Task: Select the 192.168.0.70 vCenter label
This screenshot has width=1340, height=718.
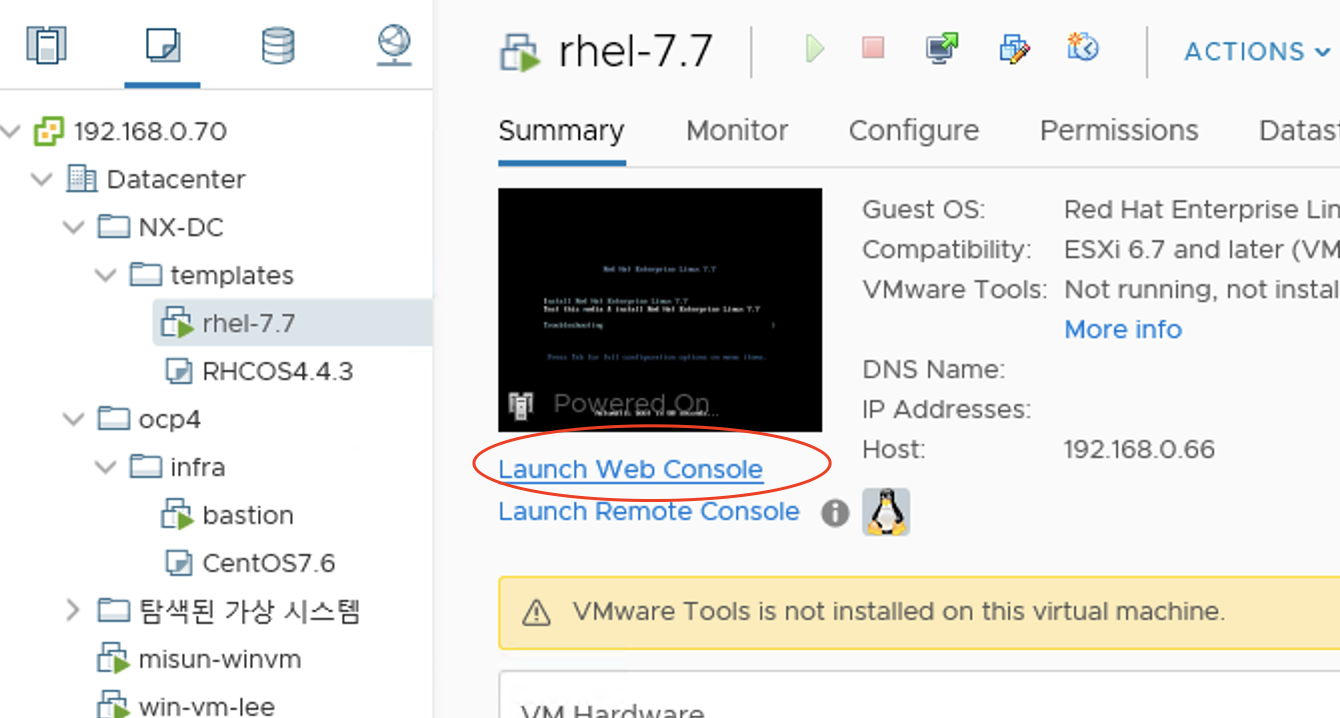Action: 150,131
